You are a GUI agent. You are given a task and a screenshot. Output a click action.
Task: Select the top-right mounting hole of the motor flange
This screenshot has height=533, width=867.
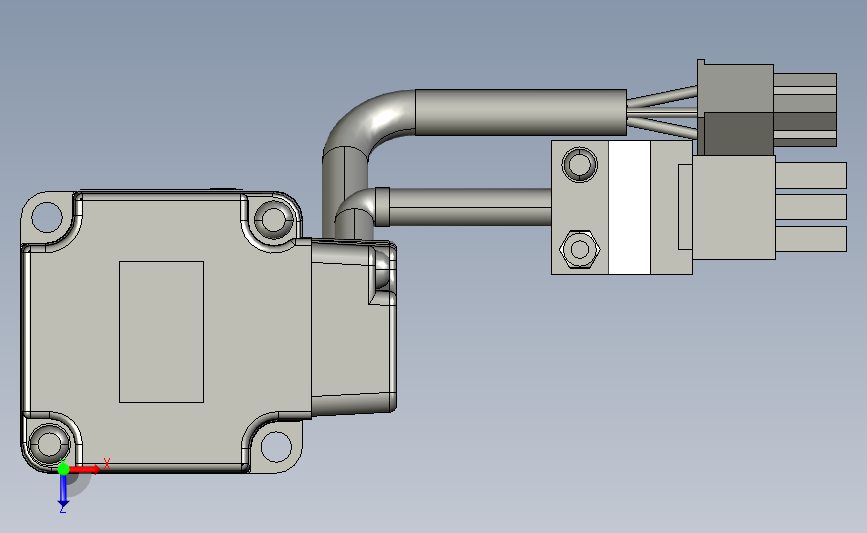pos(273,218)
